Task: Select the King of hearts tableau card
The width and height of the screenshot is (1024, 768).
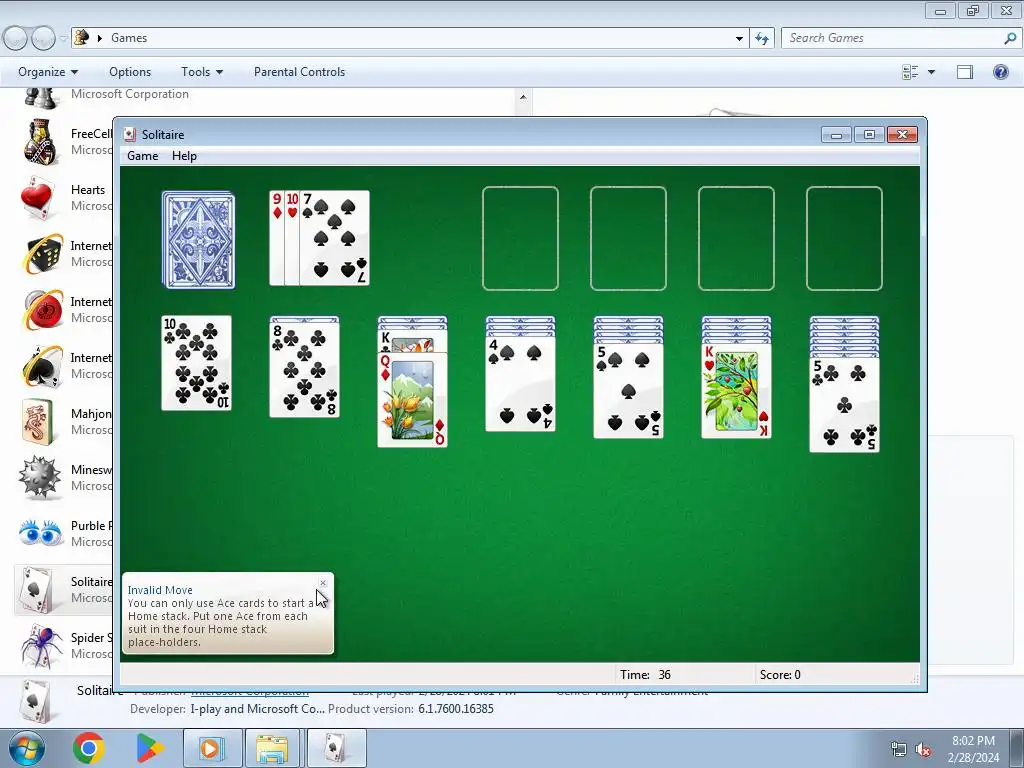Action: click(737, 391)
